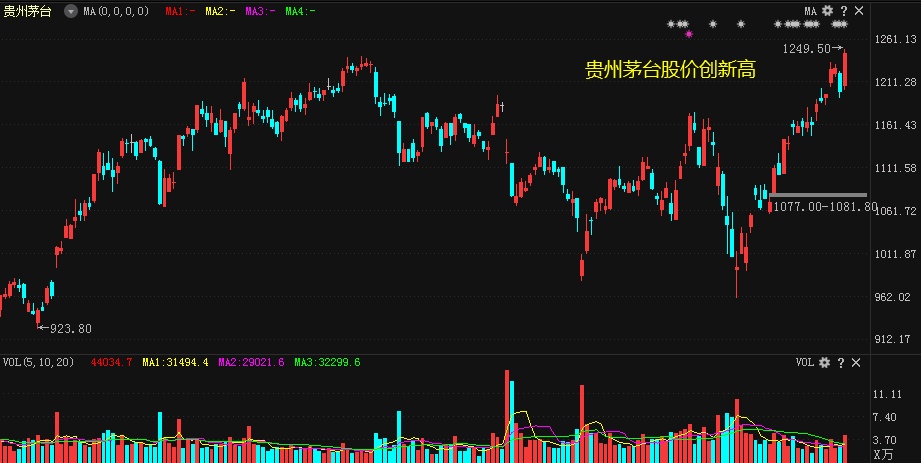The width and height of the screenshot is (921, 463).
Task: Click the red volume value 44034.7
Action: [112, 363]
